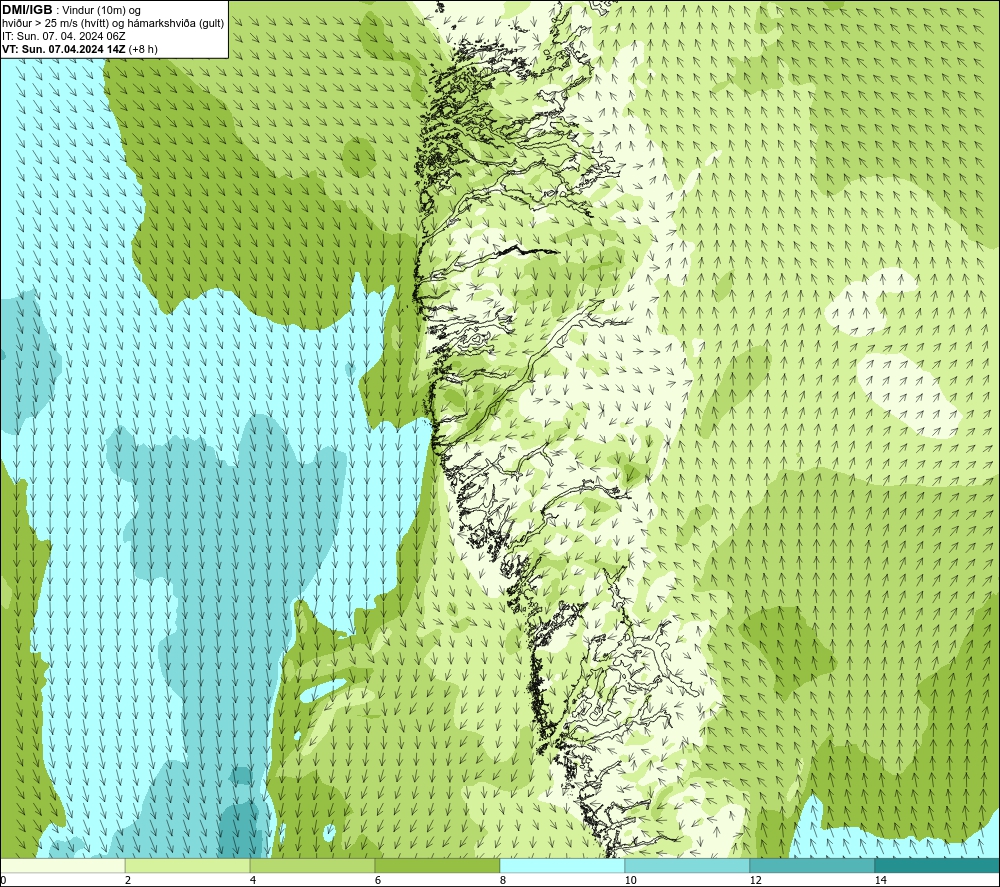Click the darkest teal 14+ m/s swatch
The width and height of the screenshot is (1000, 887).
[938, 866]
